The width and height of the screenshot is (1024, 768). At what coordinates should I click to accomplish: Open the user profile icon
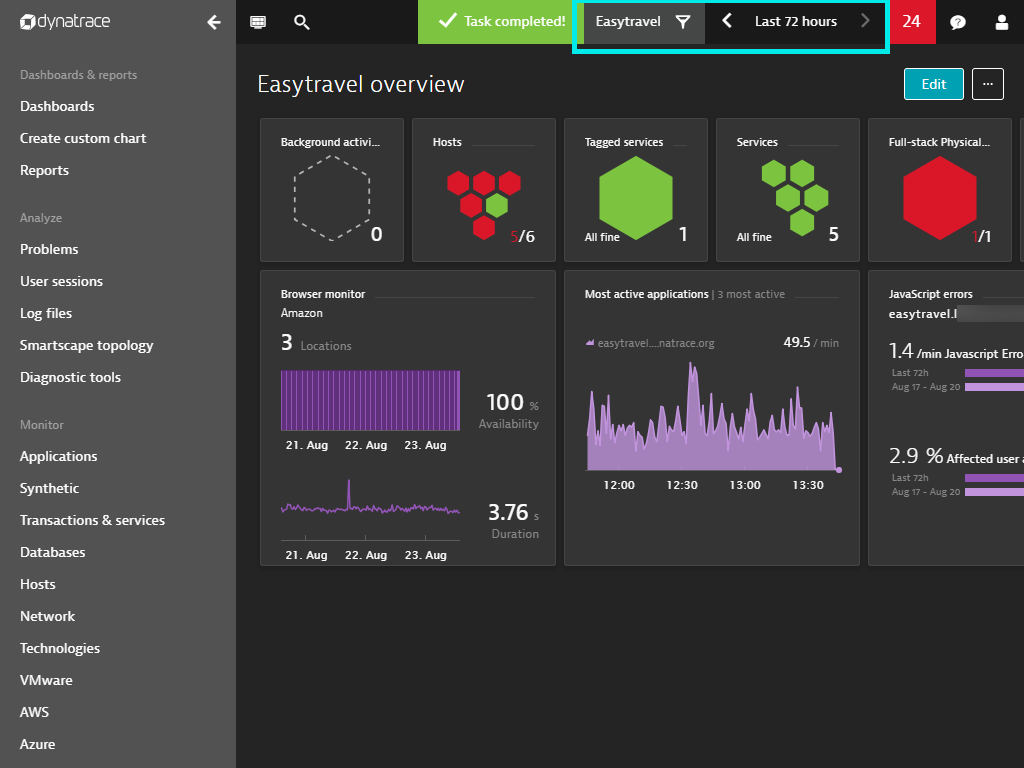point(1001,22)
